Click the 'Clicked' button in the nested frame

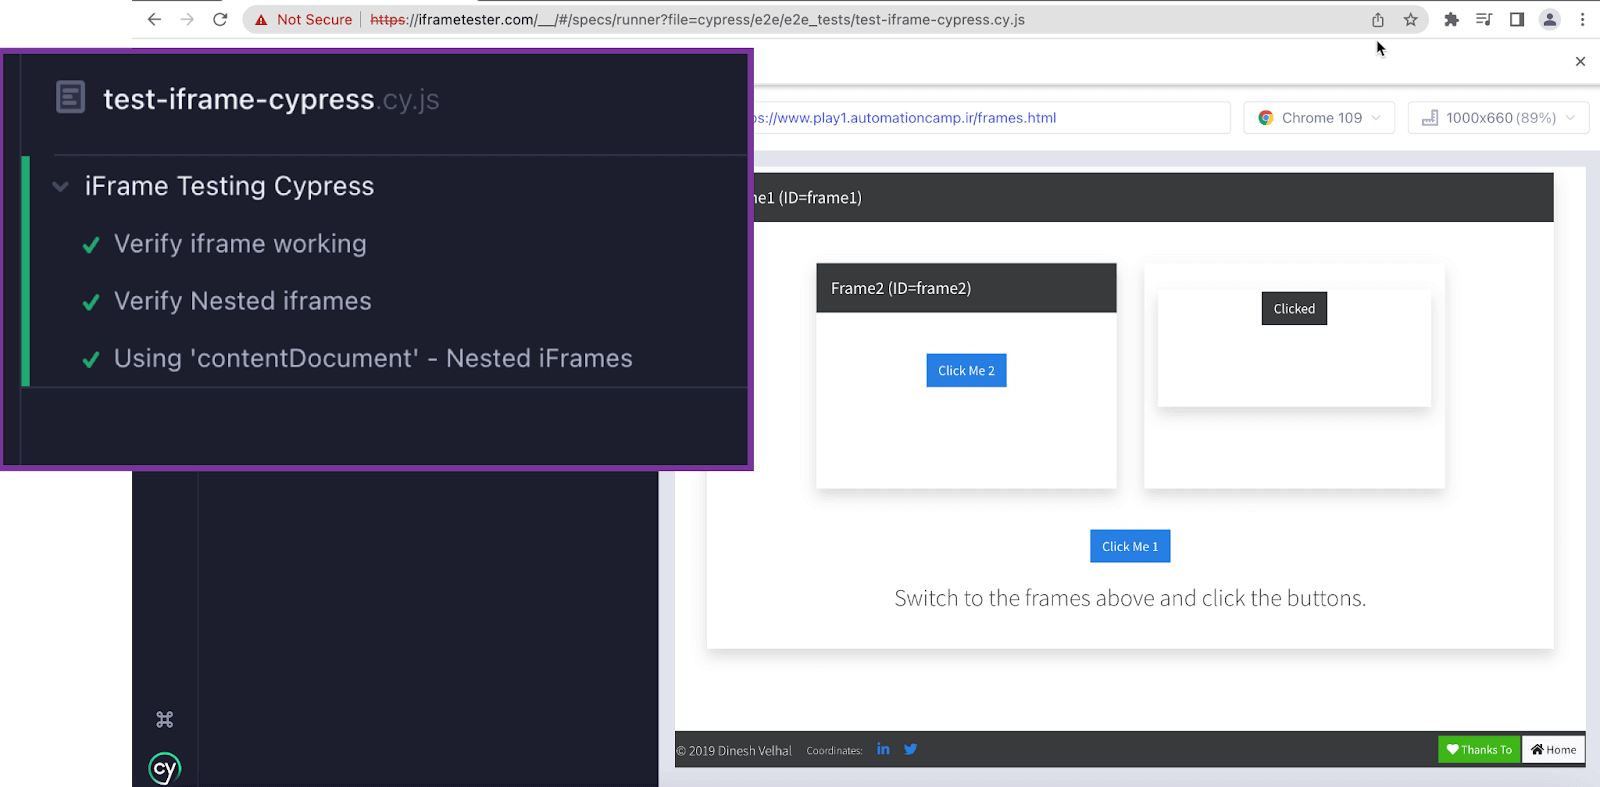coord(1294,309)
